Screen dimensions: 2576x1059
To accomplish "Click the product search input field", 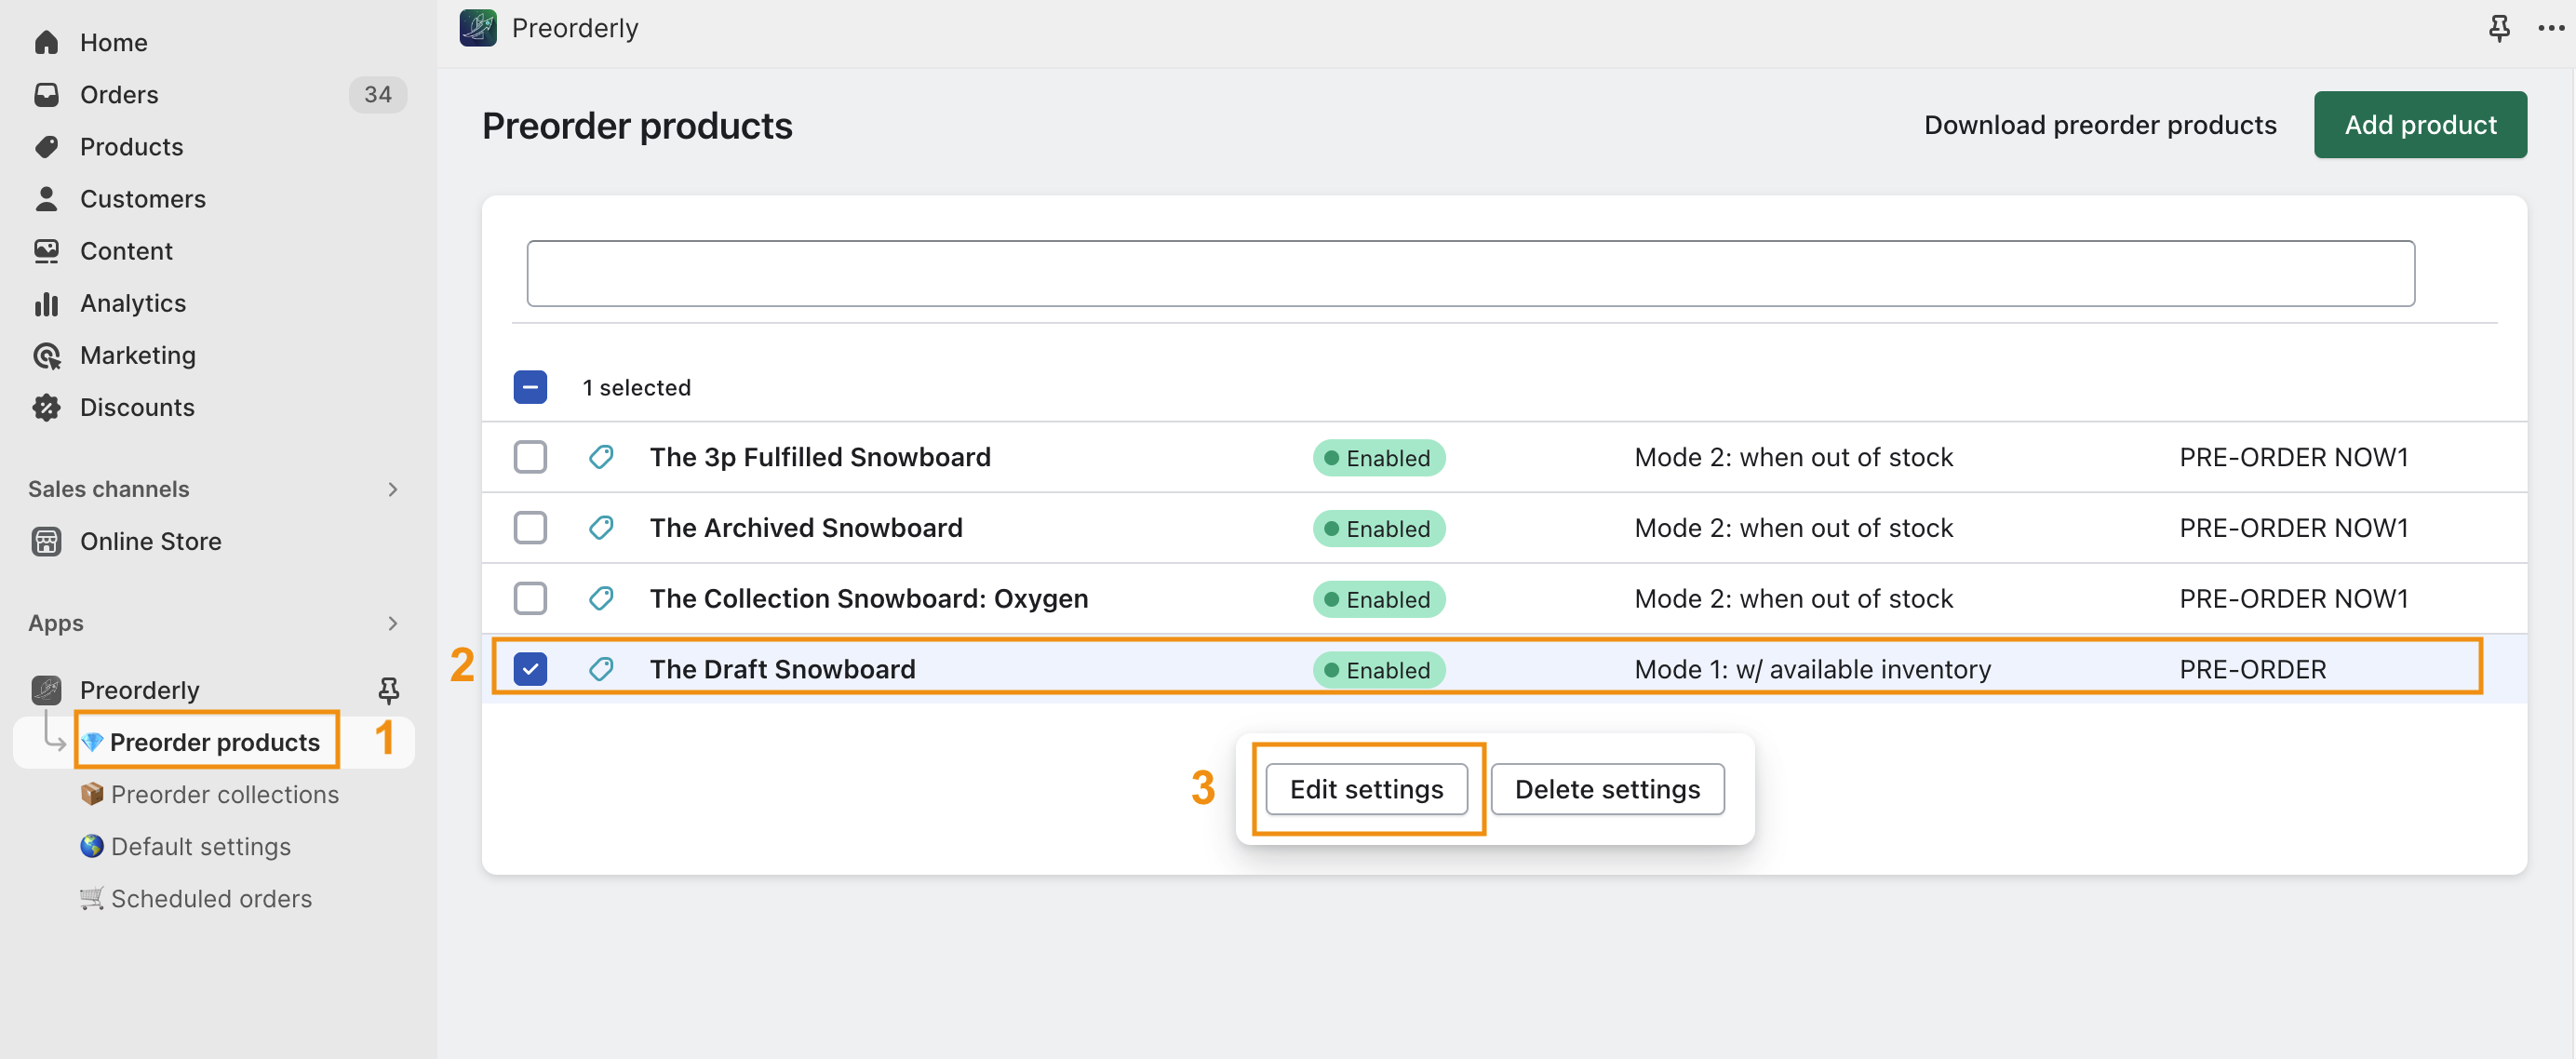I will 1470,273.
